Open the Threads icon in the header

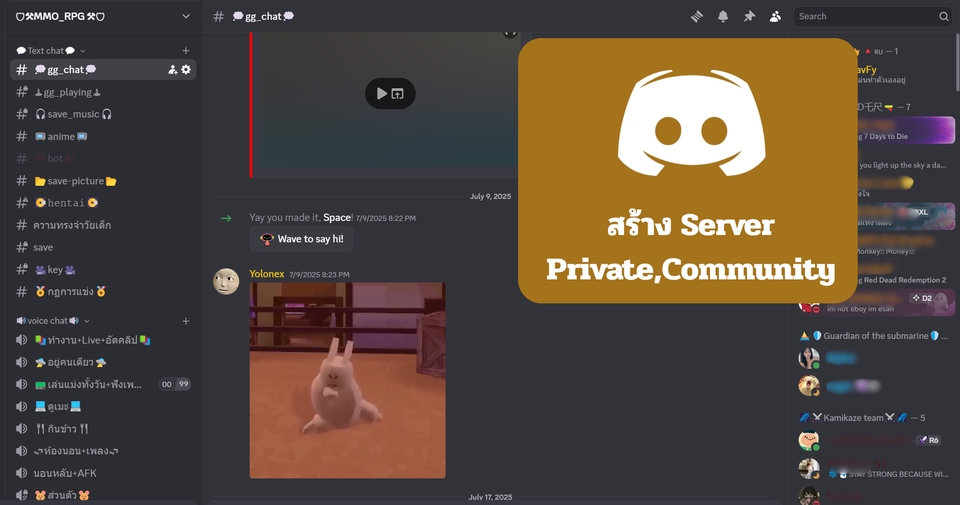pos(697,16)
